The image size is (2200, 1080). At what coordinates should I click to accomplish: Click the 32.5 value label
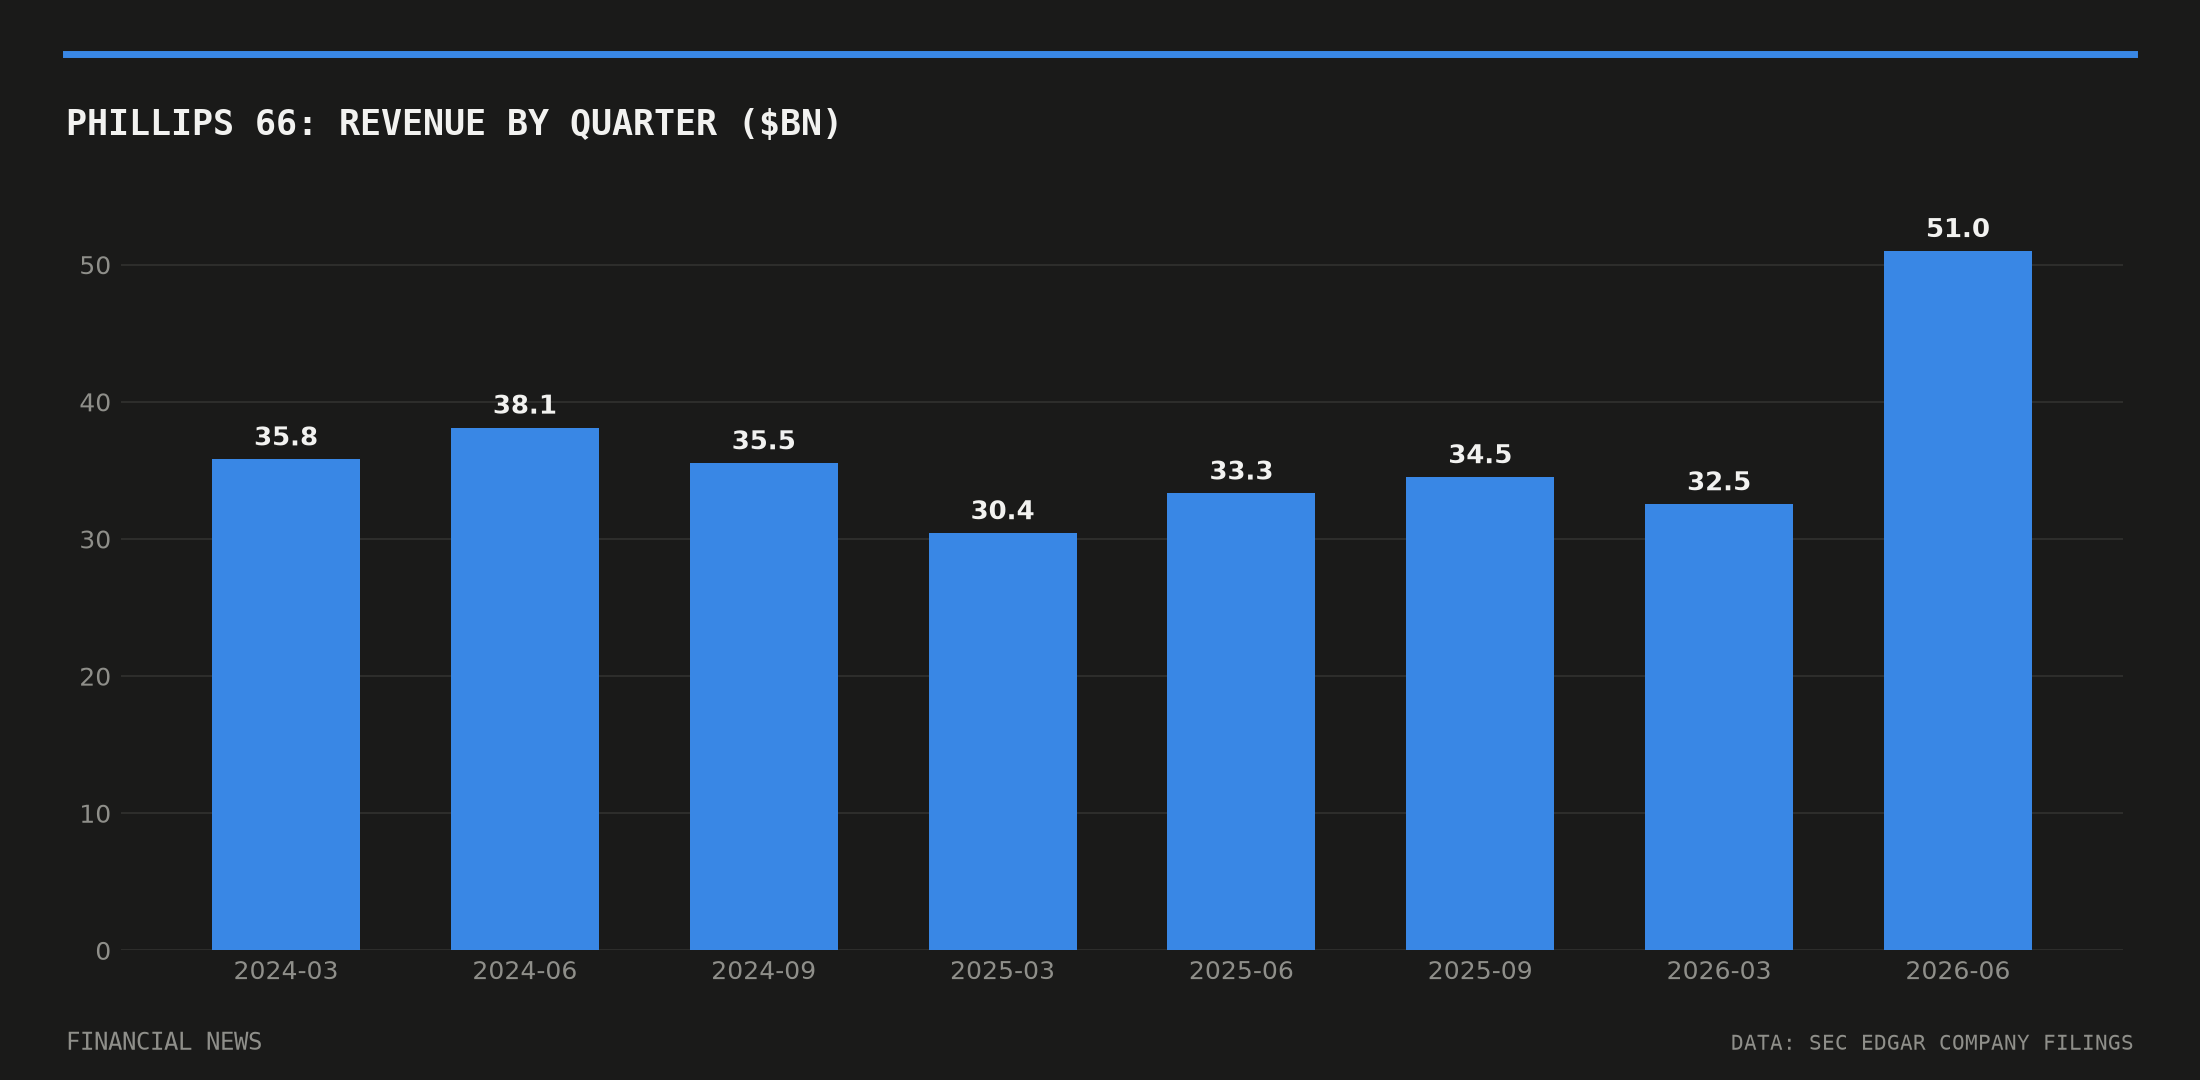[x=1719, y=482]
